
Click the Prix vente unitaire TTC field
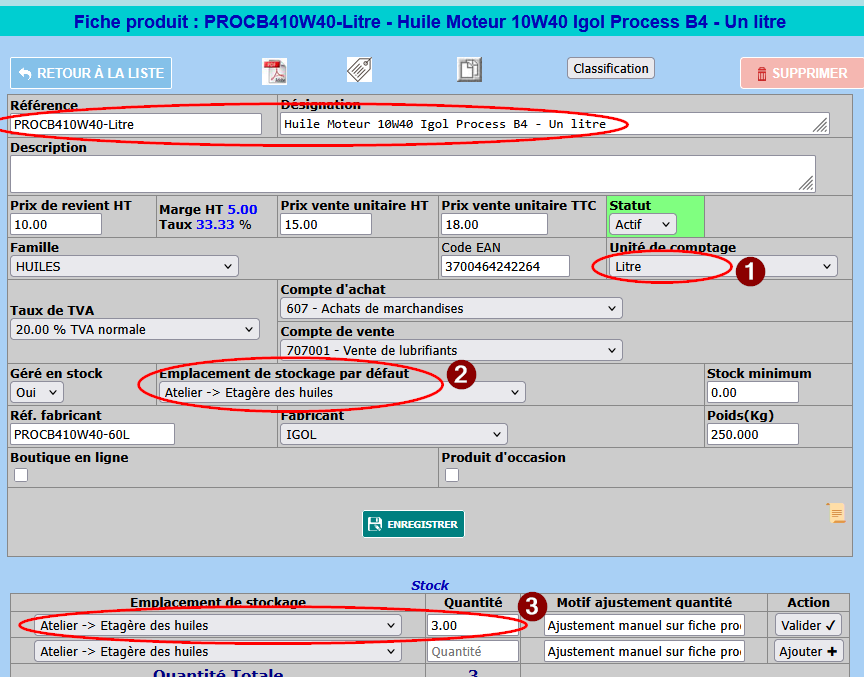click(494, 224)
